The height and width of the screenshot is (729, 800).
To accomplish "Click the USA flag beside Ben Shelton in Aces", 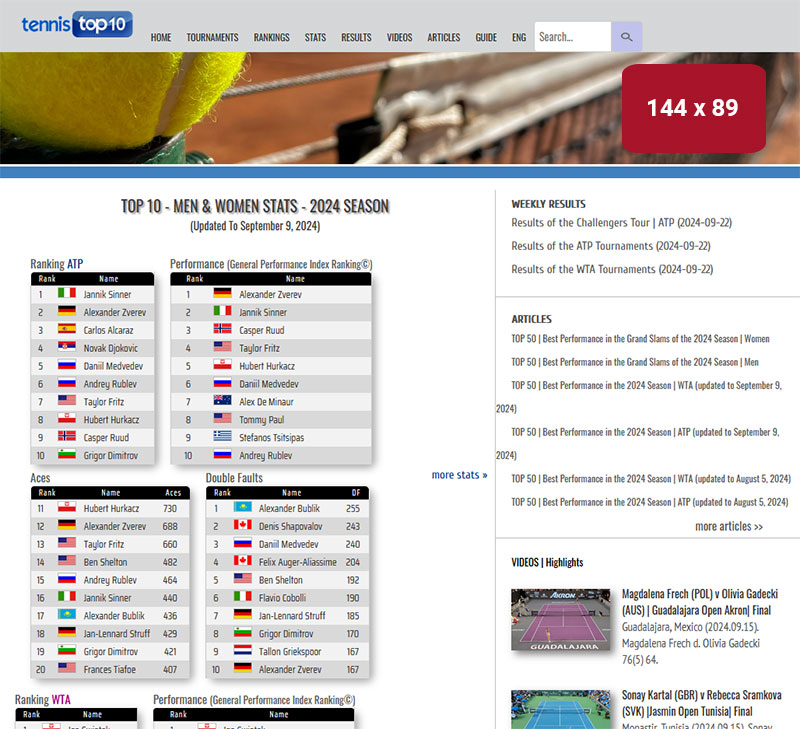I will (x=67, y=560).
